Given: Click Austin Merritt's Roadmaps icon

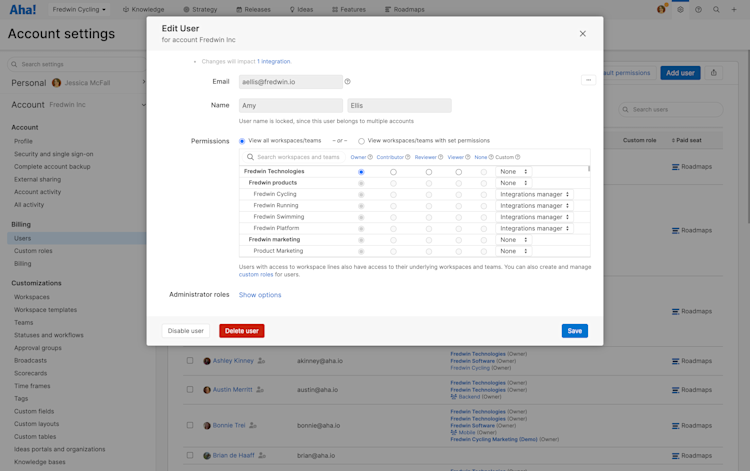Looking at the screenshot, I should click(675, 390).
